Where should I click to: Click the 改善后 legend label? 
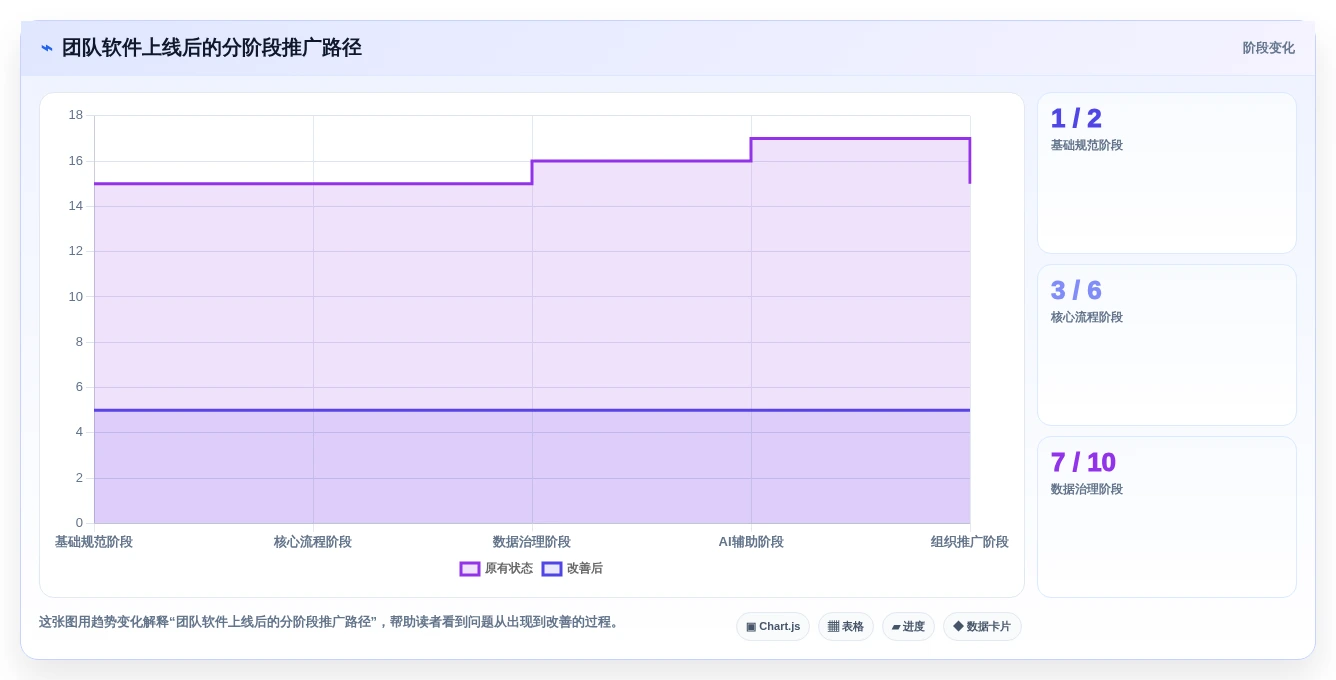(585, 569)
